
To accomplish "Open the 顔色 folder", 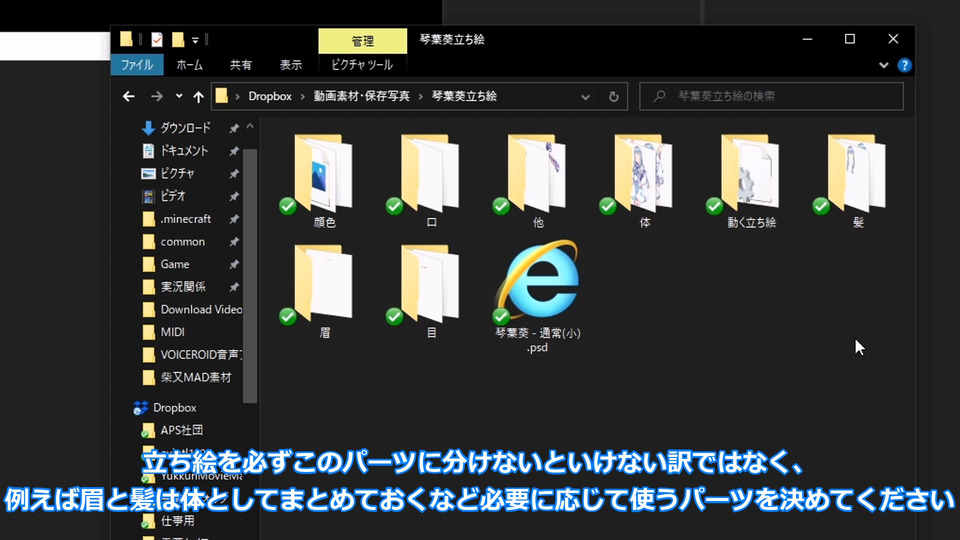I will point(323,181).
